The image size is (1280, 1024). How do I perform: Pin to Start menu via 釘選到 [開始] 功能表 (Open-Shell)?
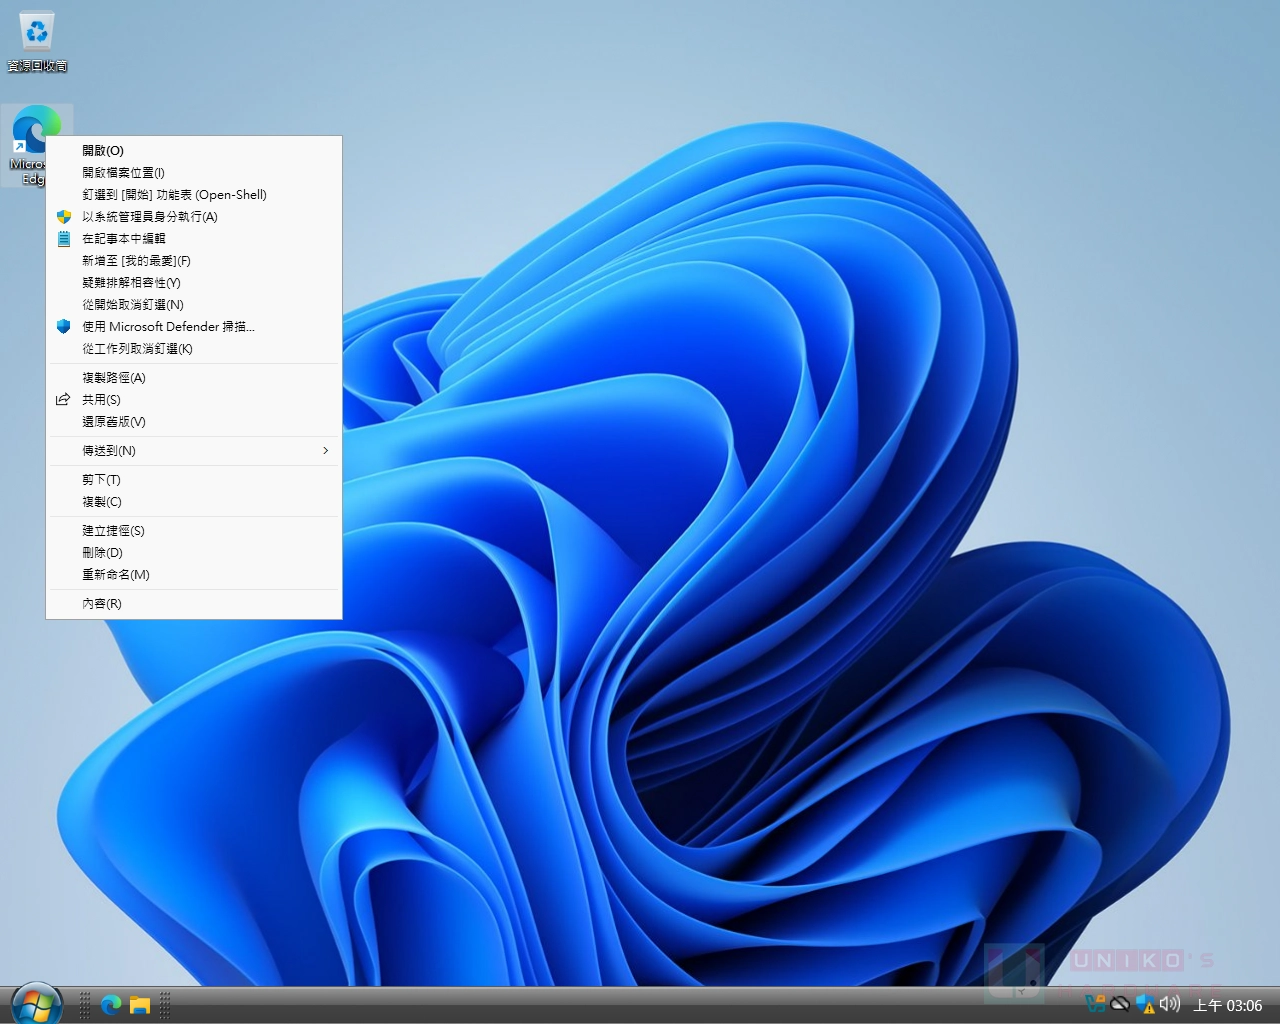(194, 194)
